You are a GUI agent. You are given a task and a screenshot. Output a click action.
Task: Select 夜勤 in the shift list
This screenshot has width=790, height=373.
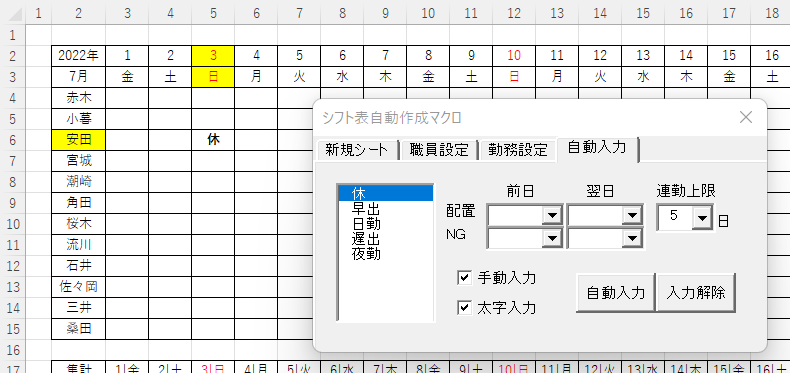386,254
